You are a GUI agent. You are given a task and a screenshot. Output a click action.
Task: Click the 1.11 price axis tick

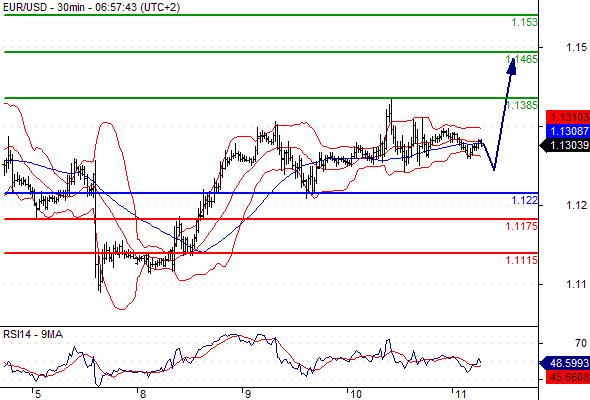click(x=576, y=284)
